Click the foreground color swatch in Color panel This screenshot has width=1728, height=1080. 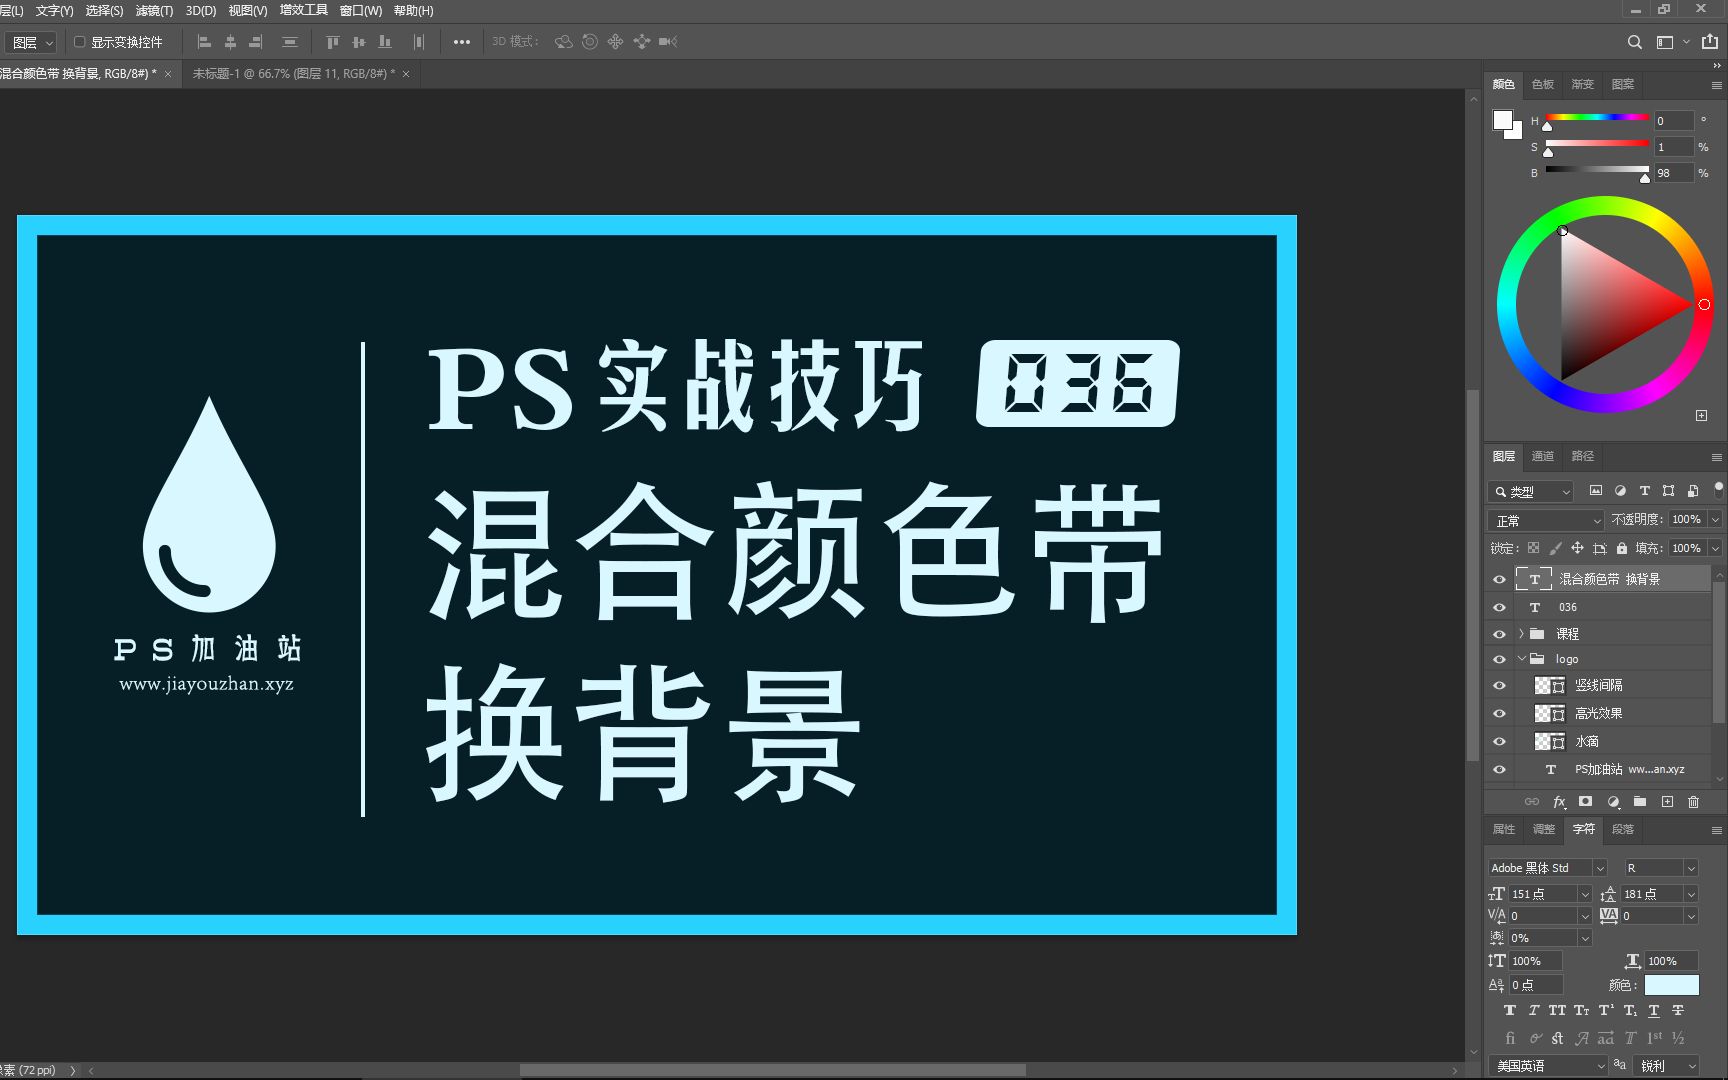click(x=1502, y=120)
